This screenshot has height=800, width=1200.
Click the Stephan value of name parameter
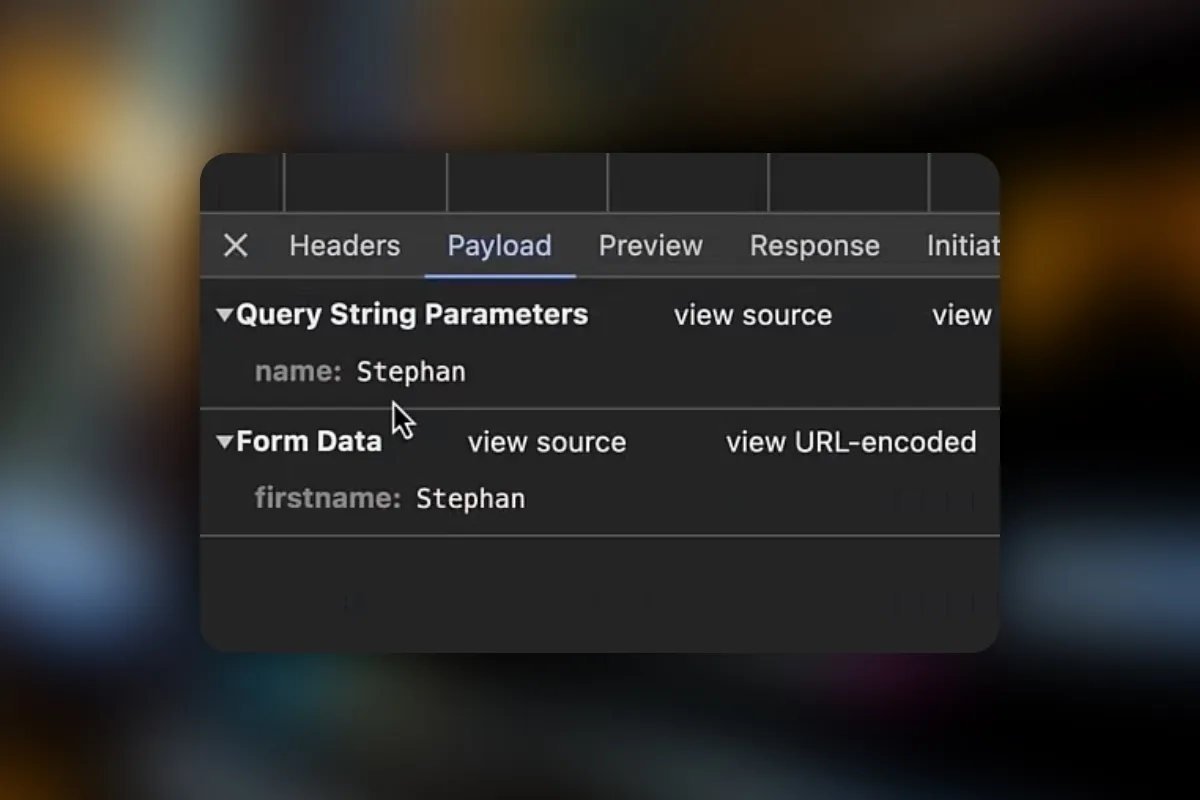pyautogui.click(x=411, y=372)
